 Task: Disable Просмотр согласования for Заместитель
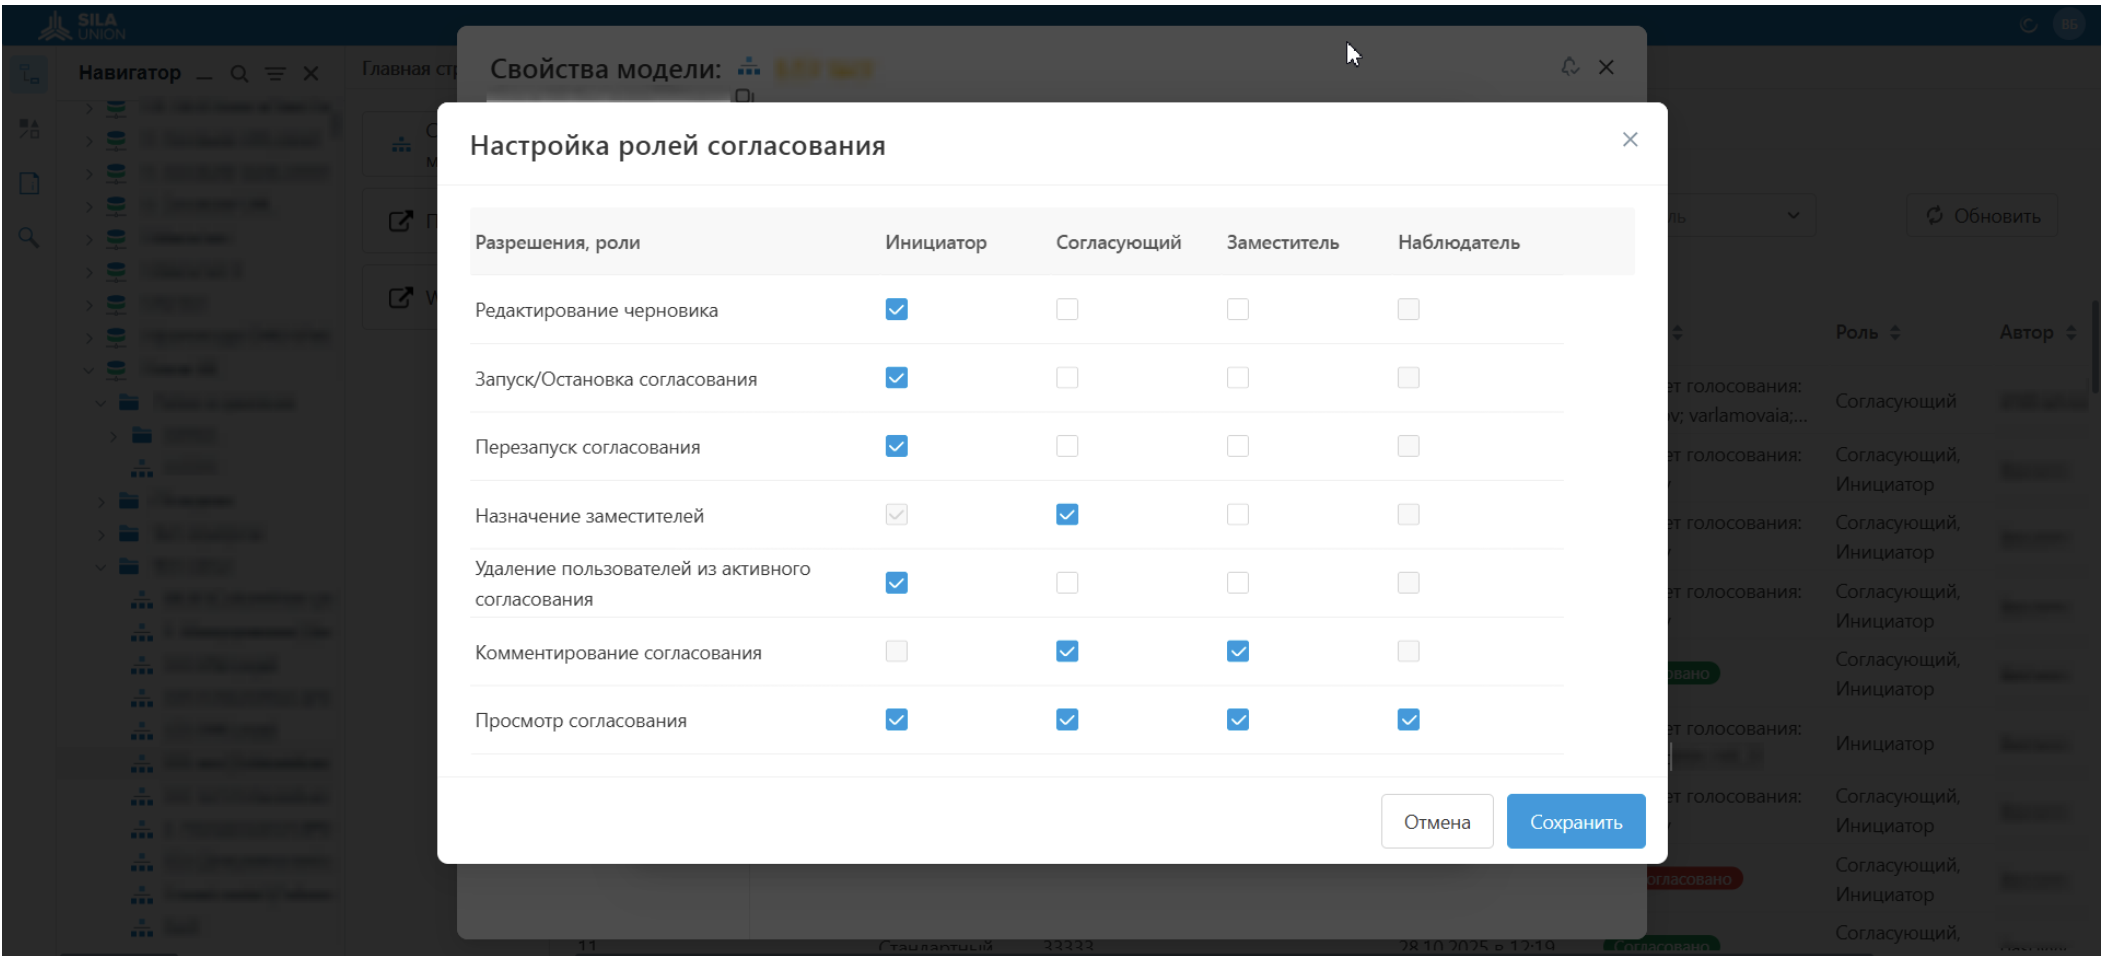(x=1237, y=720)
